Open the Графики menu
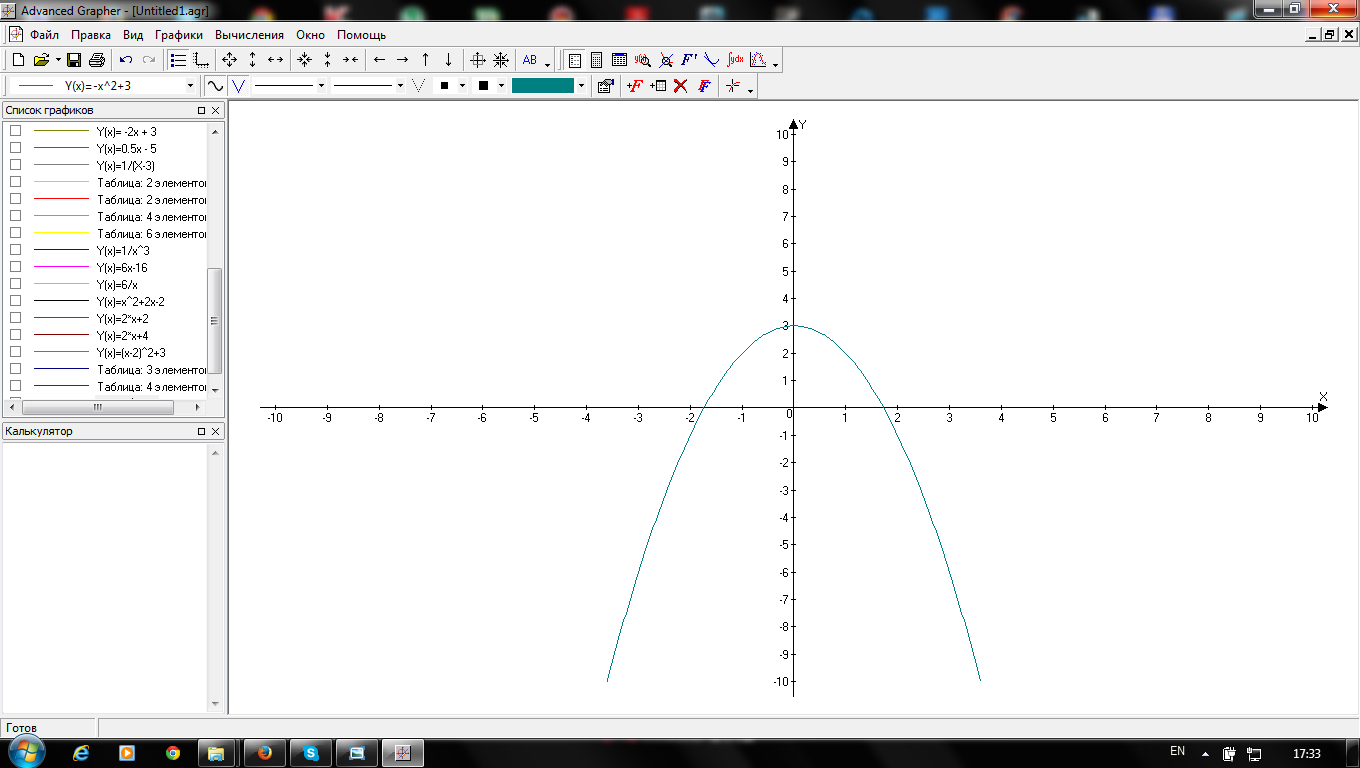The width and height of the screenshot is (1360, 768). [179, 35]
